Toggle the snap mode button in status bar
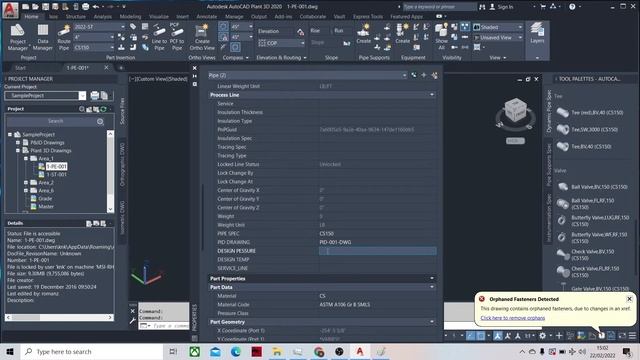Image resolution: width=640 pixels, height=360 pixels. [481, 336]
